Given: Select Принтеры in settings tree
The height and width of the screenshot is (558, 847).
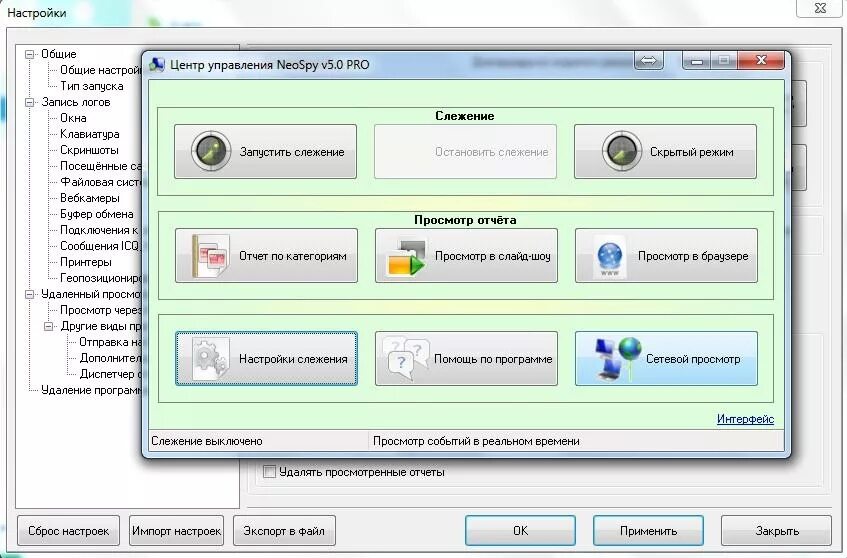Looking at the screenshot, I should point(86,262).
